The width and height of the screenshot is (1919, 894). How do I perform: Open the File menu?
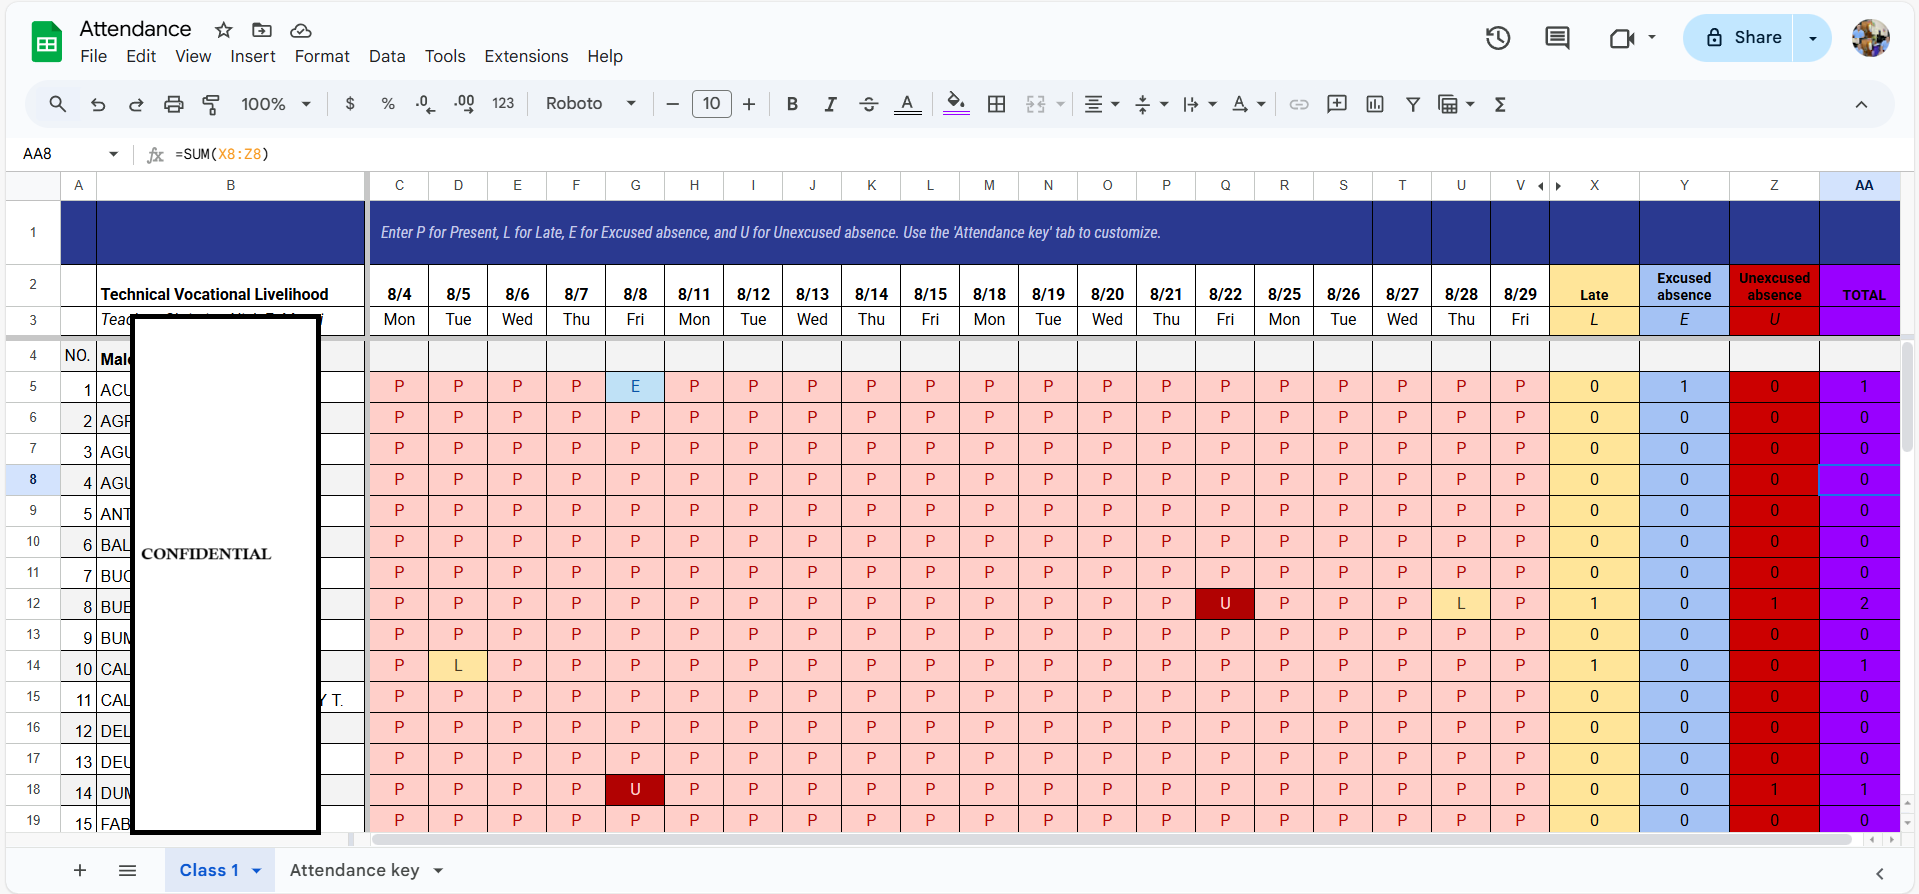tap(94, 56)
